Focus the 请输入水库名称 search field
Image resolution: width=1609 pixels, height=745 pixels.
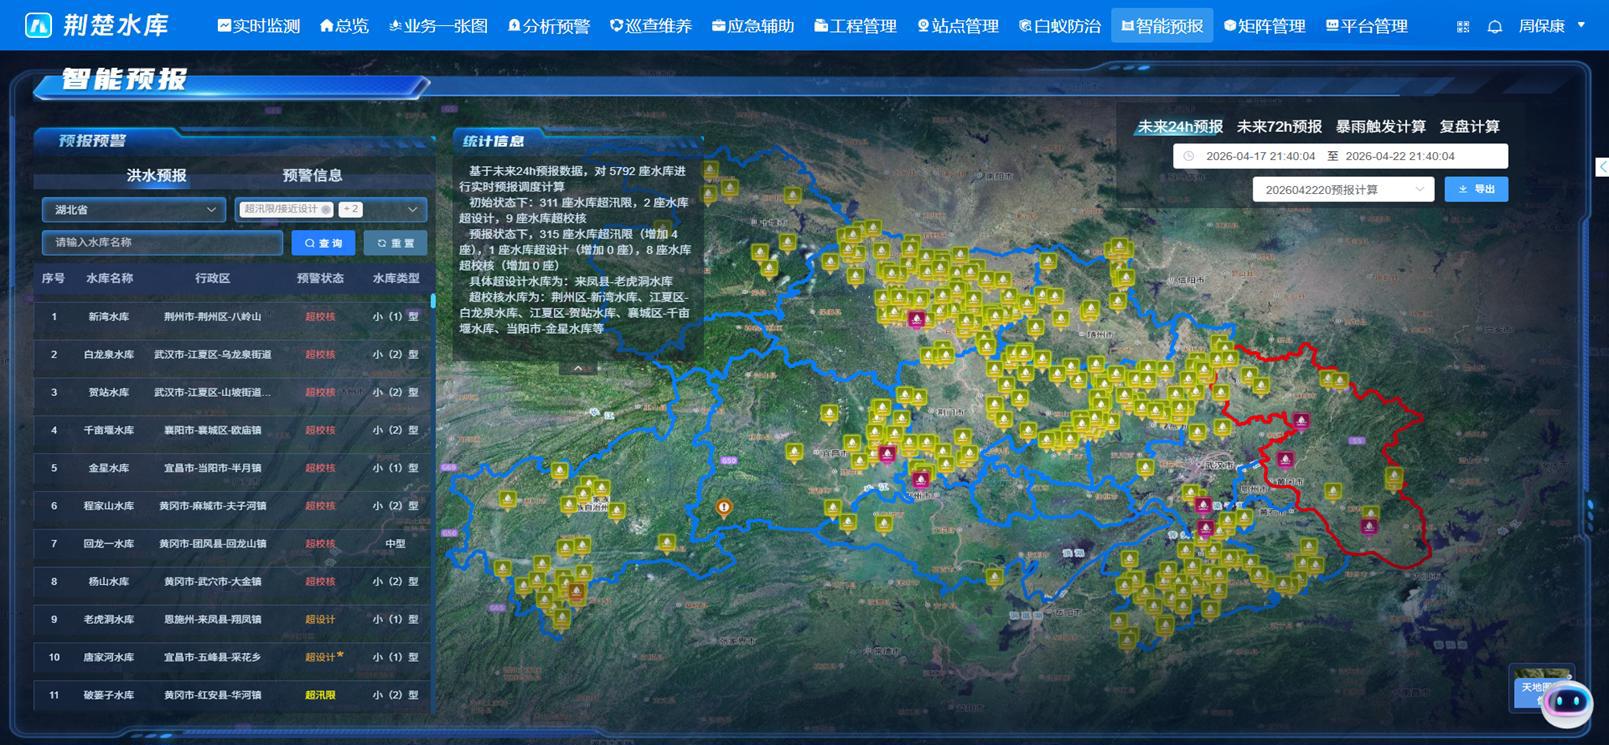point(162,242)
